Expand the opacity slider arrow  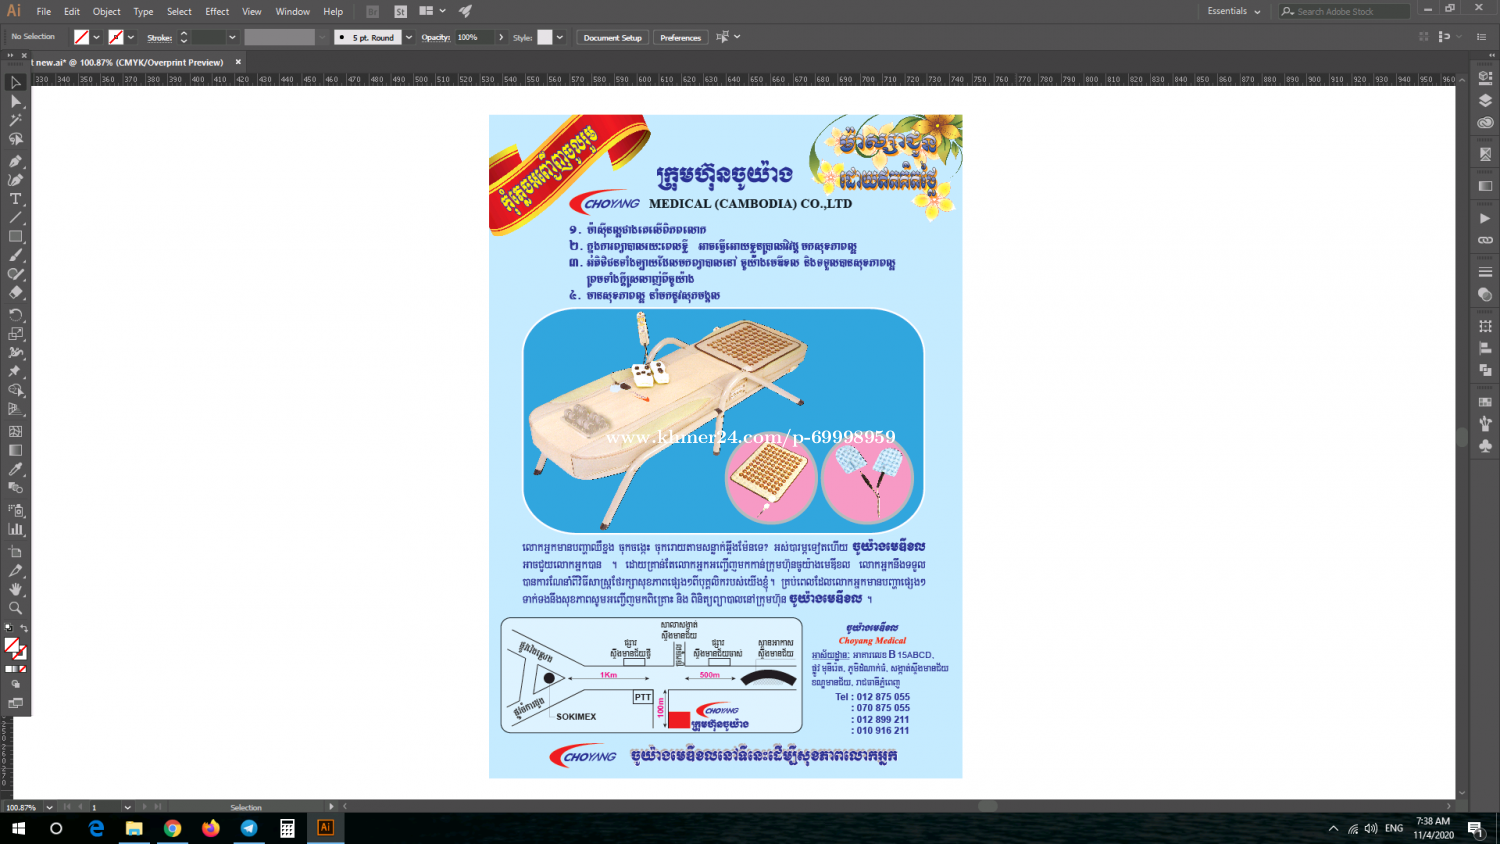[x=501, y=37]
